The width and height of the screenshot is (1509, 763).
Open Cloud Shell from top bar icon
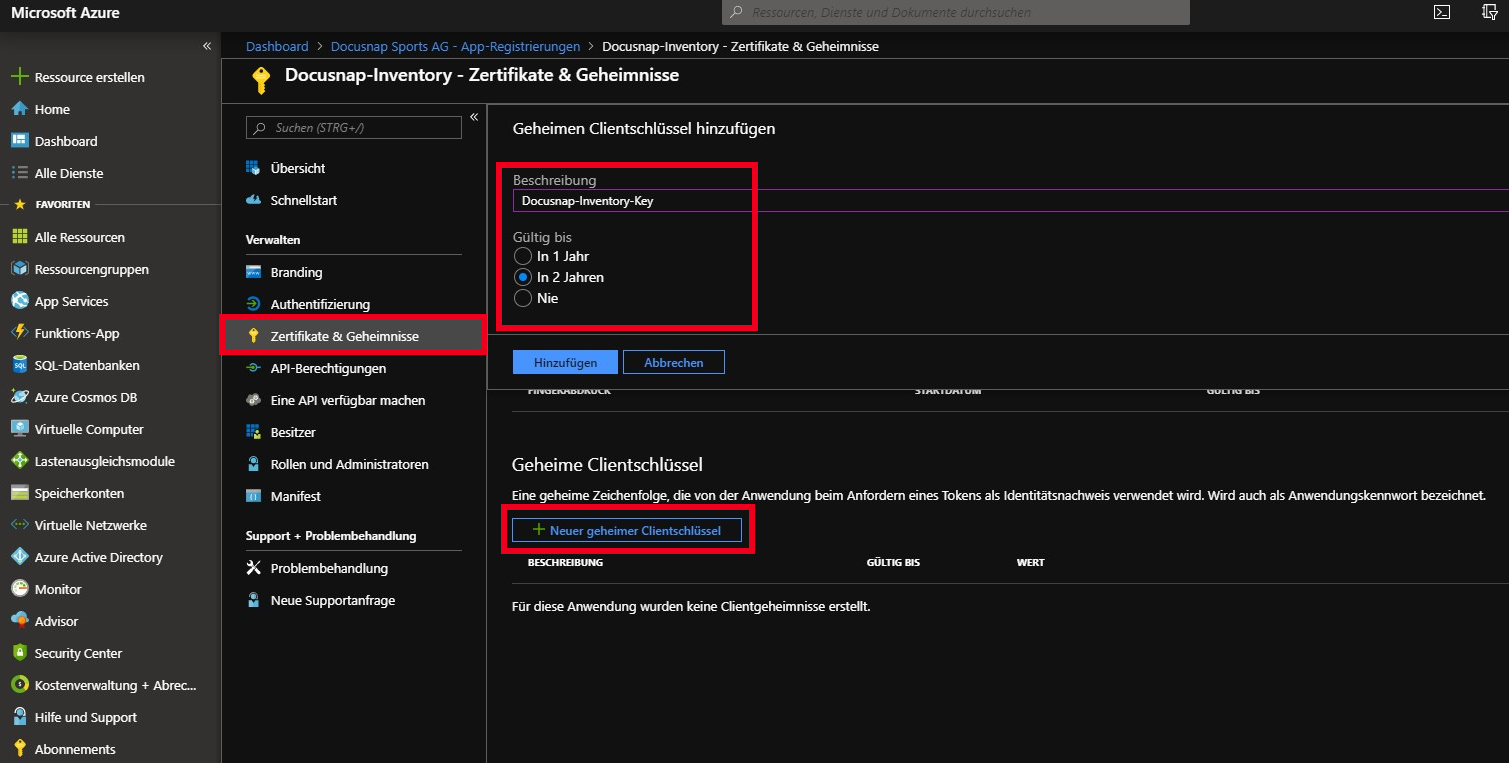pyautogui.click(x=1442, y=12)
